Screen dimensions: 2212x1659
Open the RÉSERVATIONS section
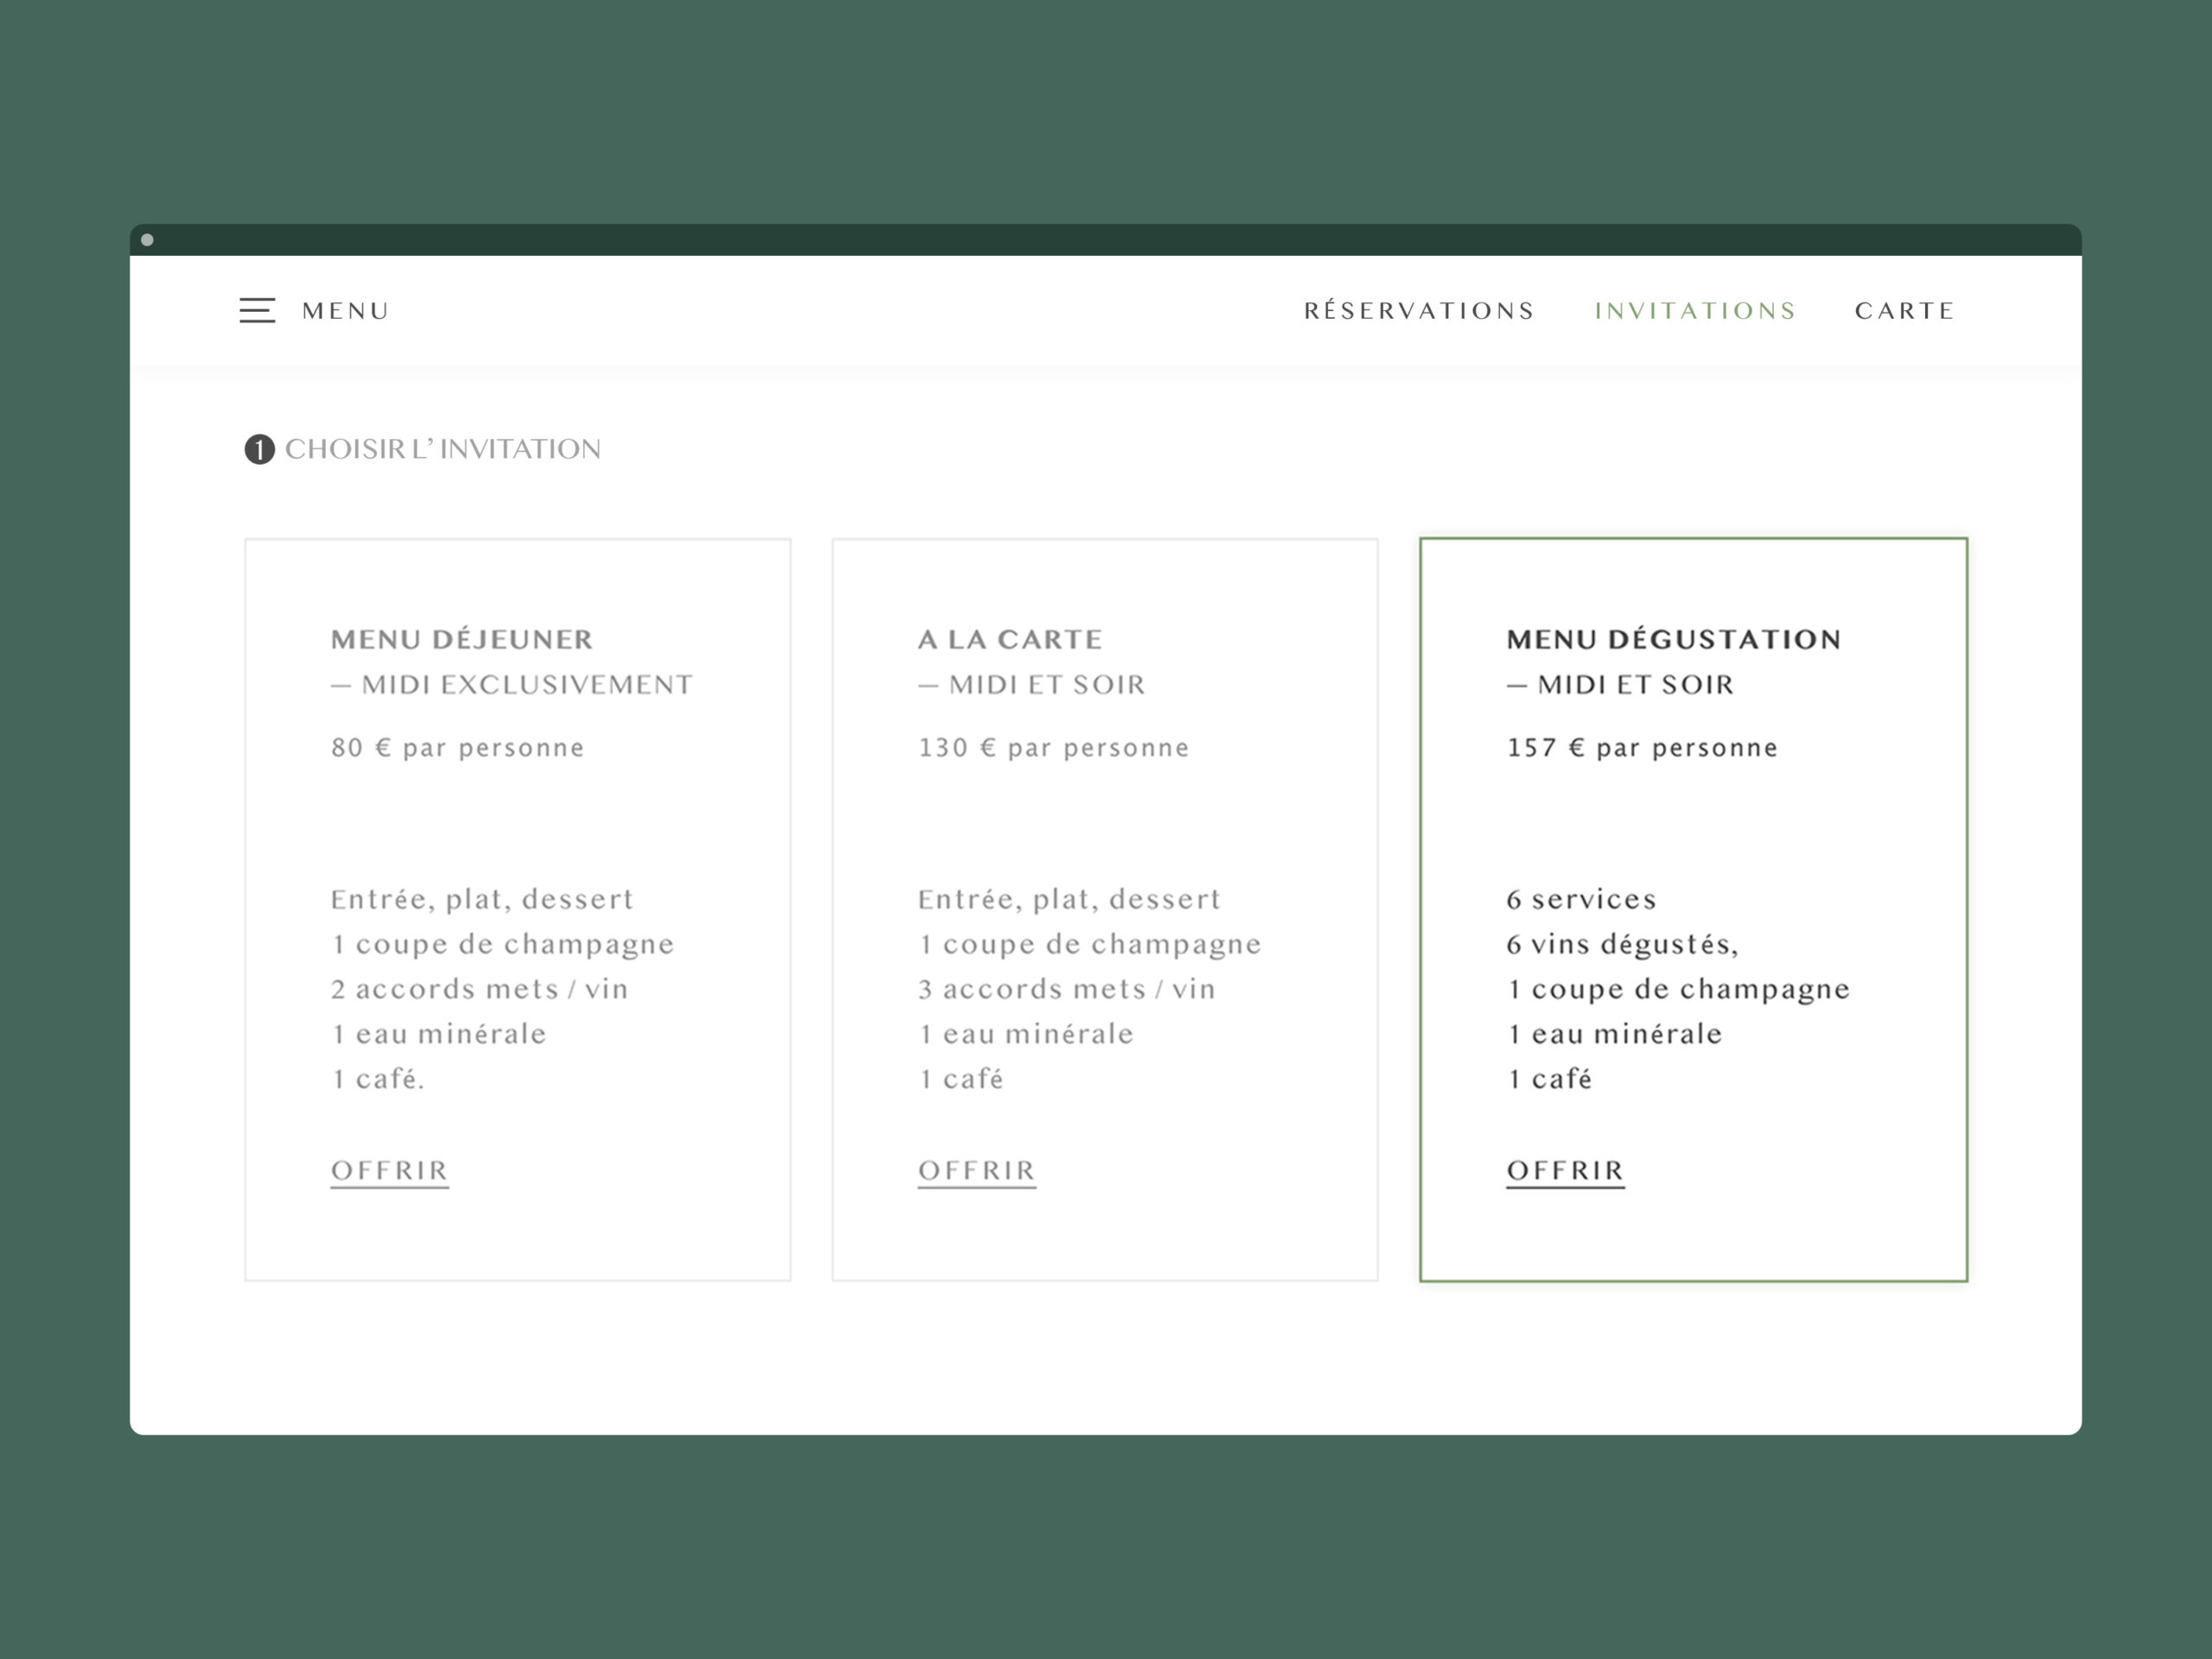[x=1420, y=310]
